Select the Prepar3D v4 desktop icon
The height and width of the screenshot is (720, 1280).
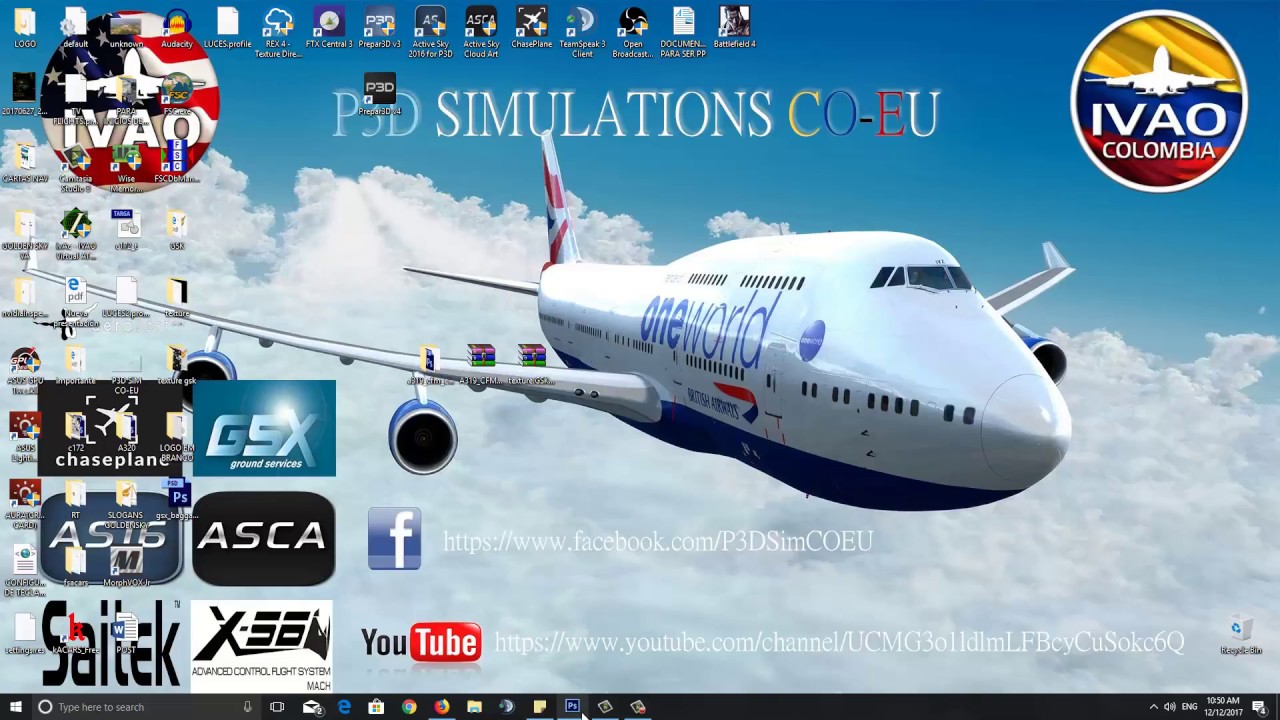point(380,95)
